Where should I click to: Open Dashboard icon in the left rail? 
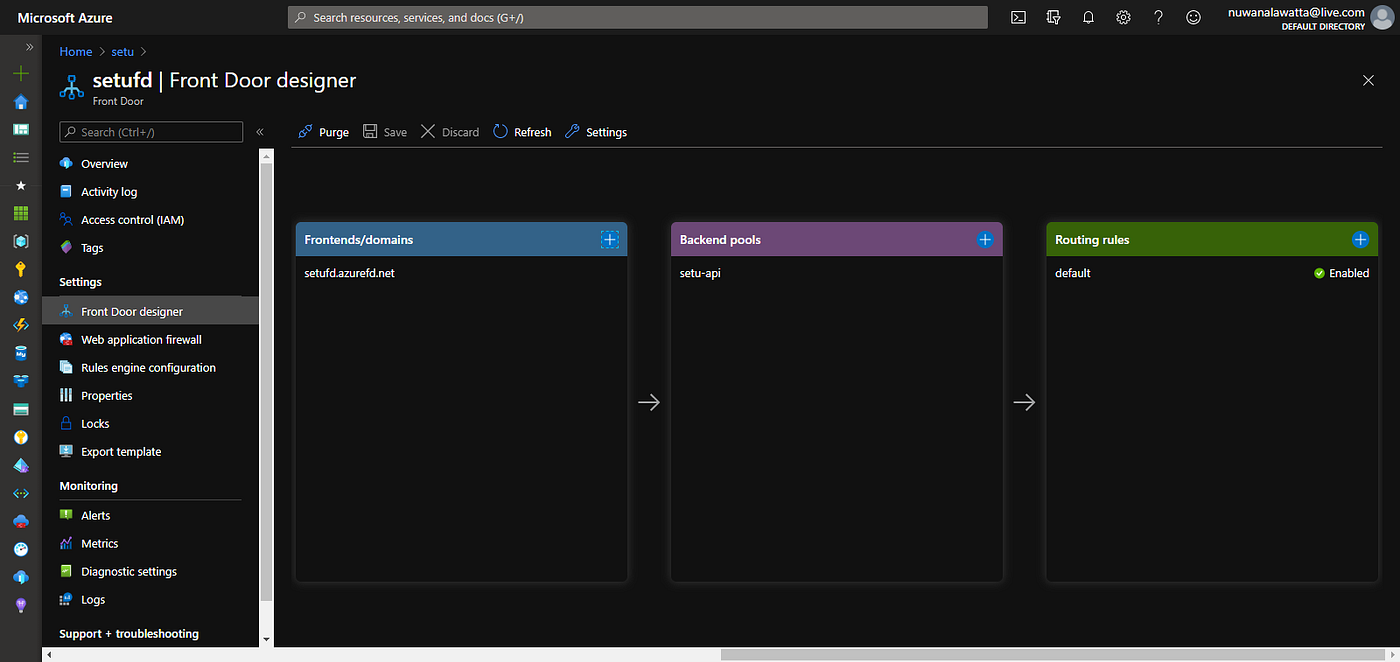(21, 130)
